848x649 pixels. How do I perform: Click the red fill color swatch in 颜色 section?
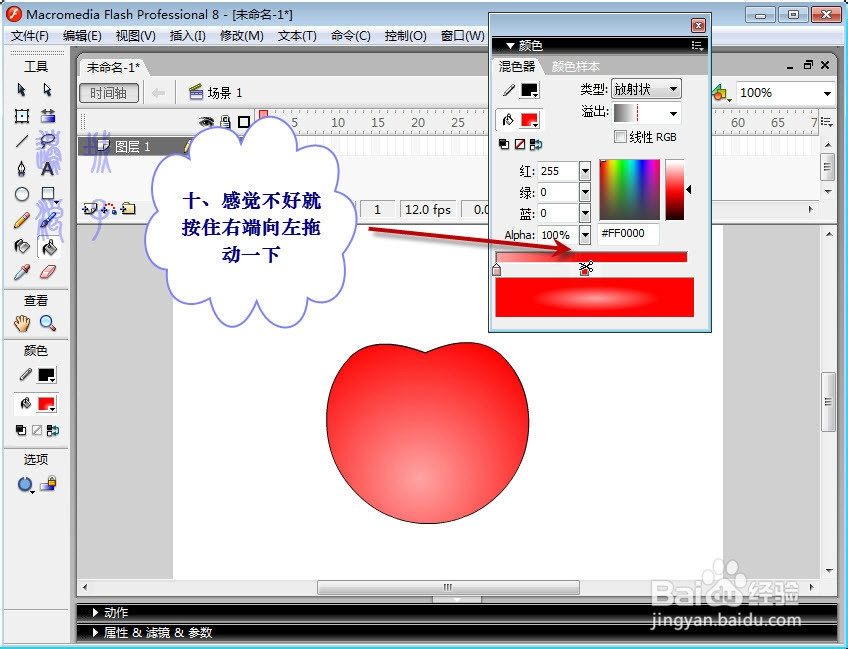click(45, 403)
